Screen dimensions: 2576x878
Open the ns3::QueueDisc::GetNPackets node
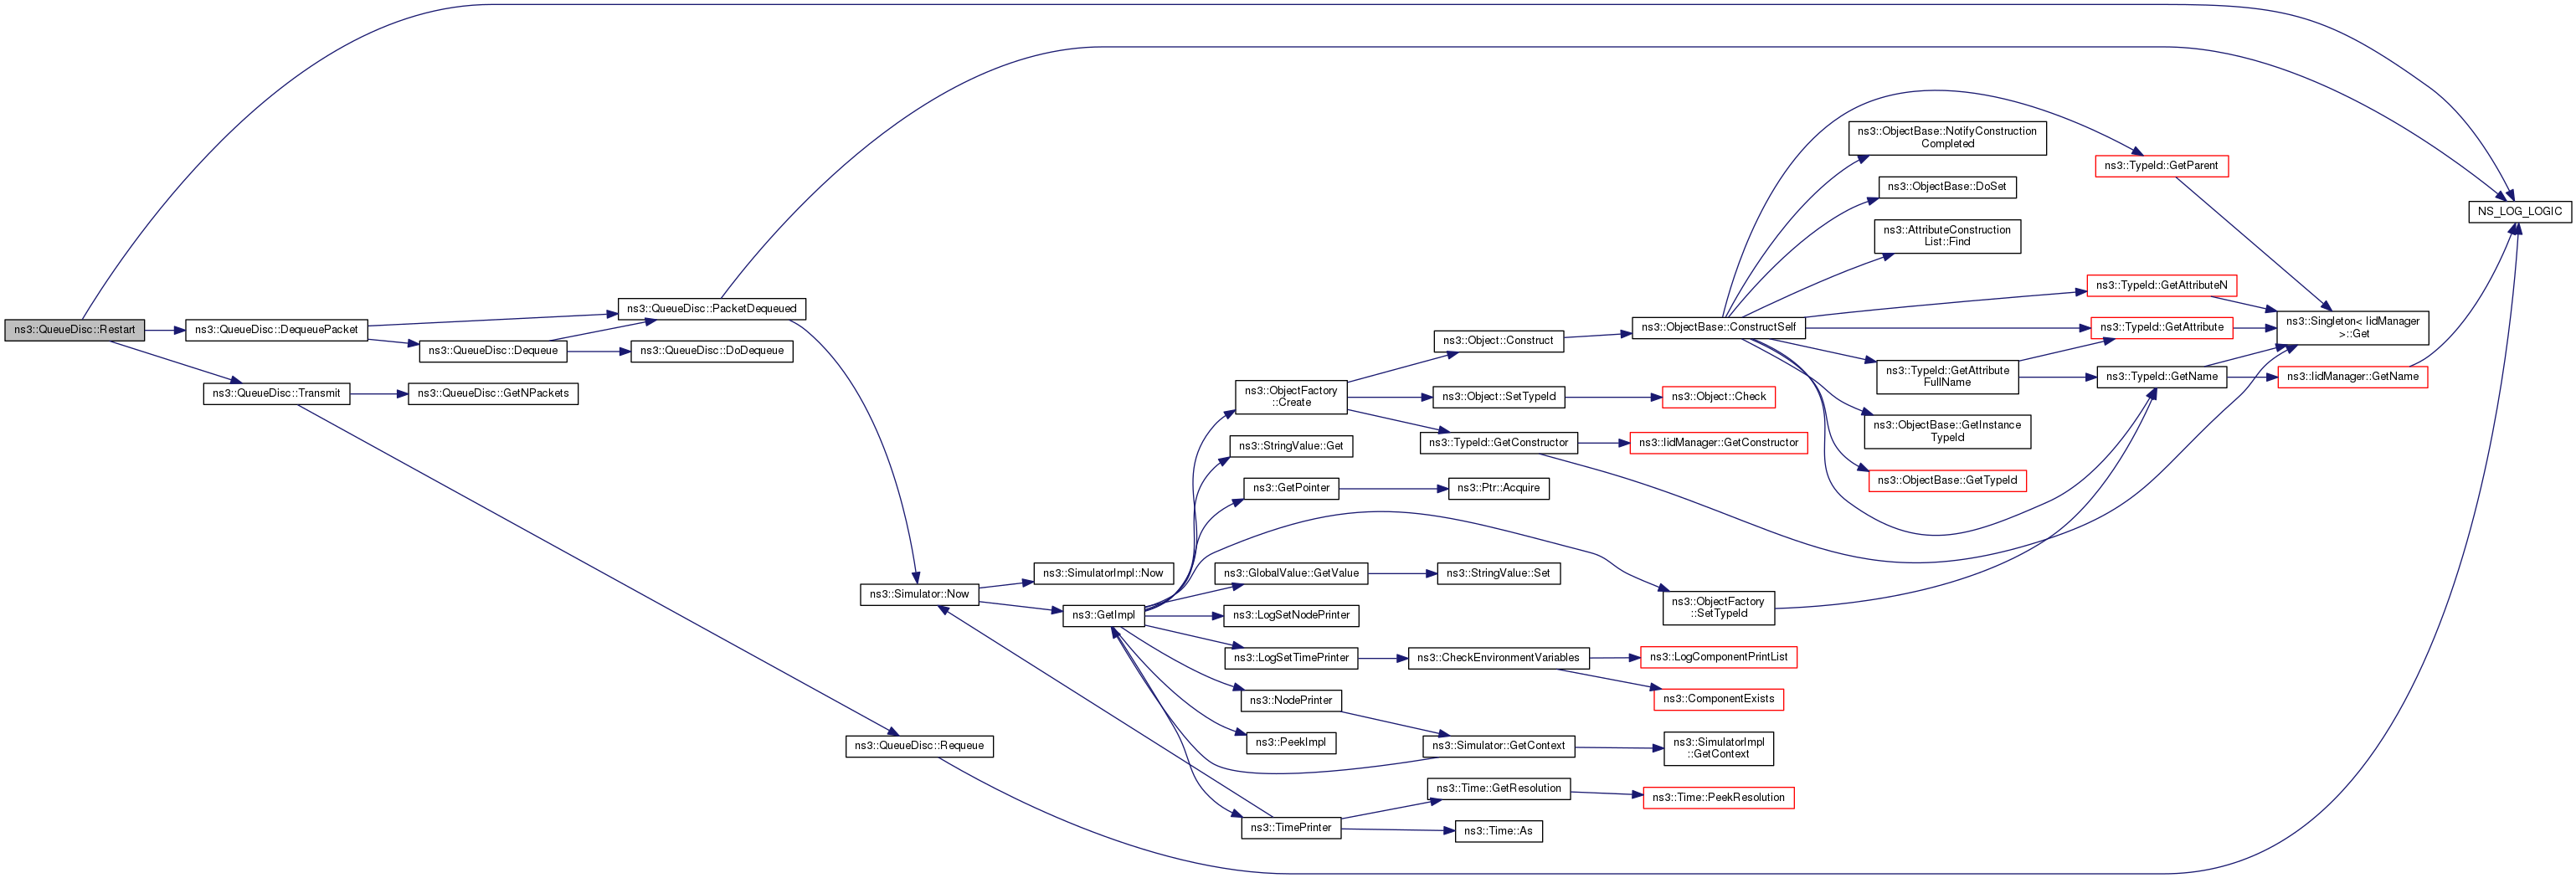493,394
